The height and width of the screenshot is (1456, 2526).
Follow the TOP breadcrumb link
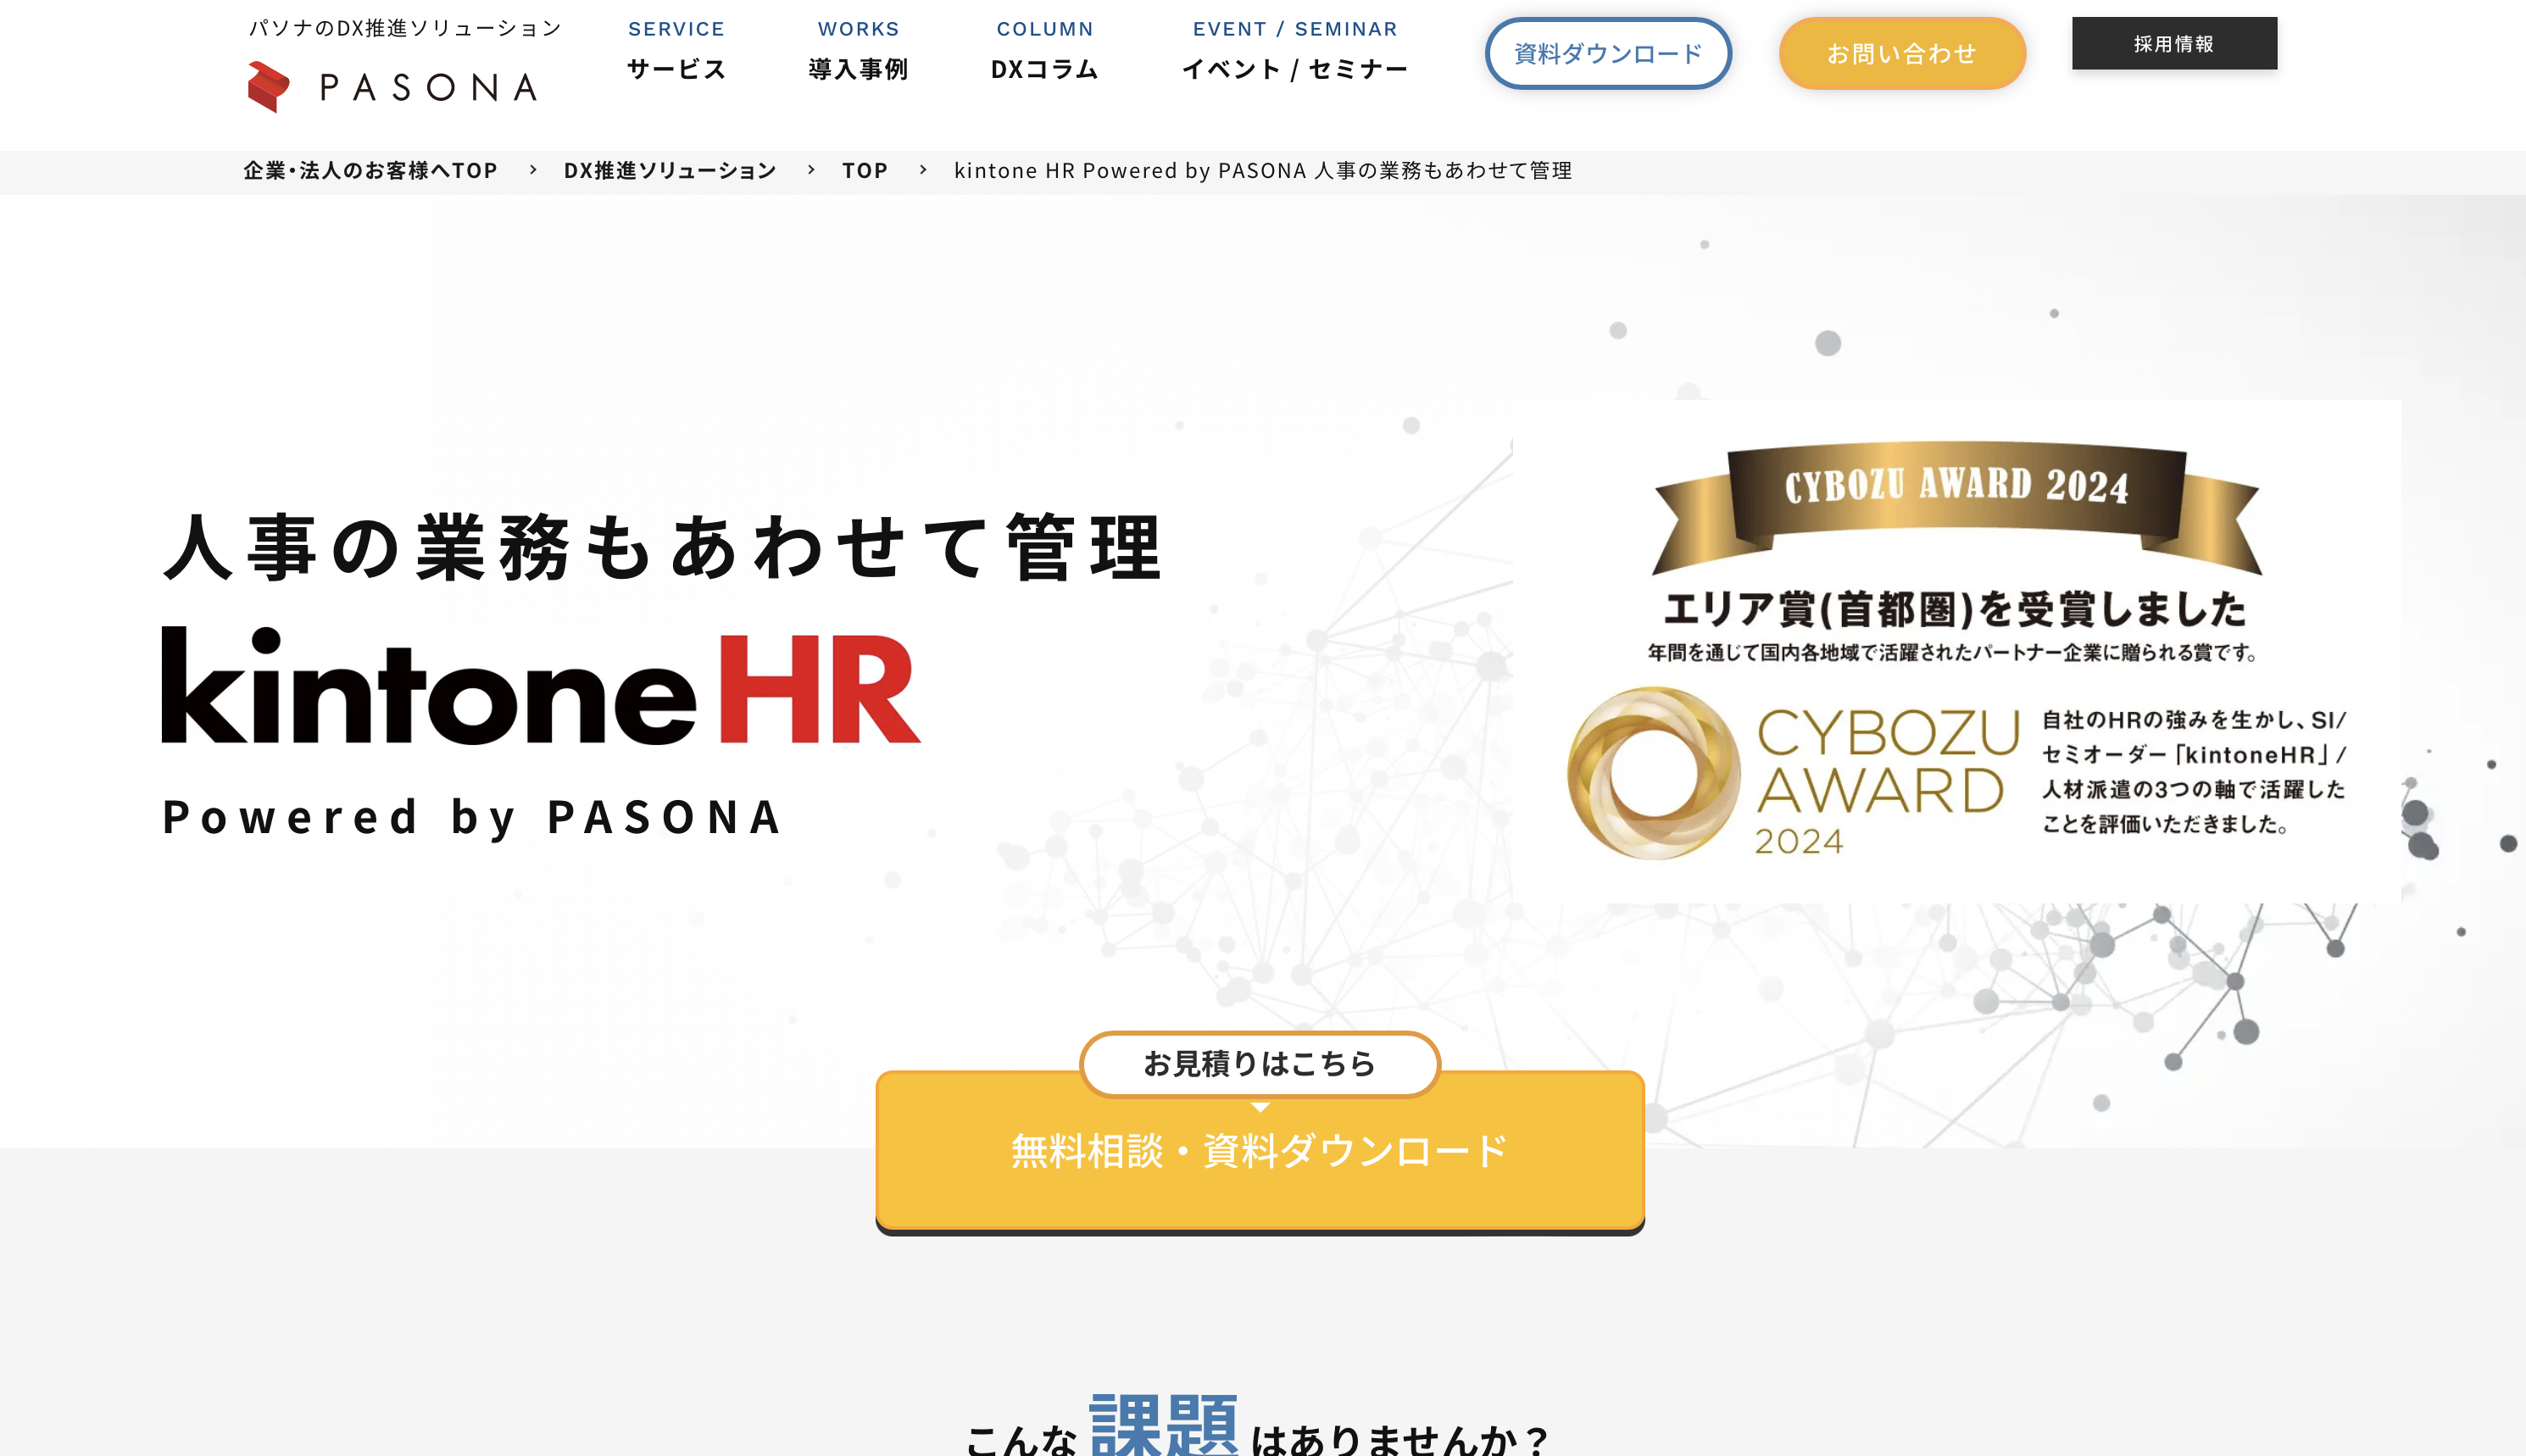tap(865, 171)
